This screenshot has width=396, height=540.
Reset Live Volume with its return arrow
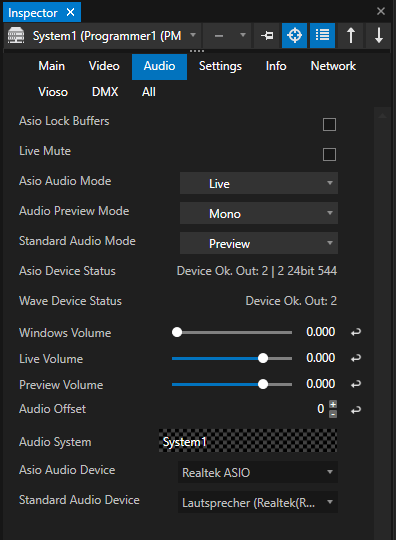pyautogui.click(x=356, y=358)
